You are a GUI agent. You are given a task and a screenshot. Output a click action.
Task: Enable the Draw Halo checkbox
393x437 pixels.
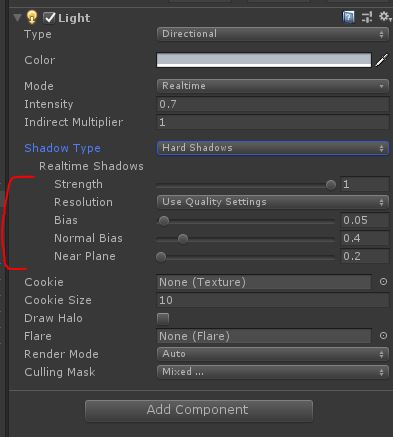click(163, 318)
